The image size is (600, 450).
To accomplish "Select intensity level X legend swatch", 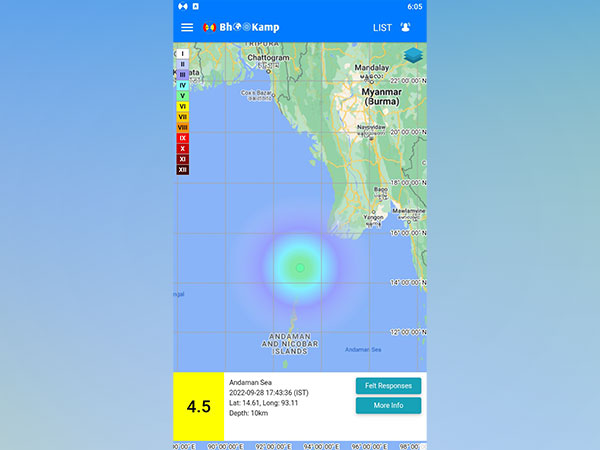I will click(183, 148).
